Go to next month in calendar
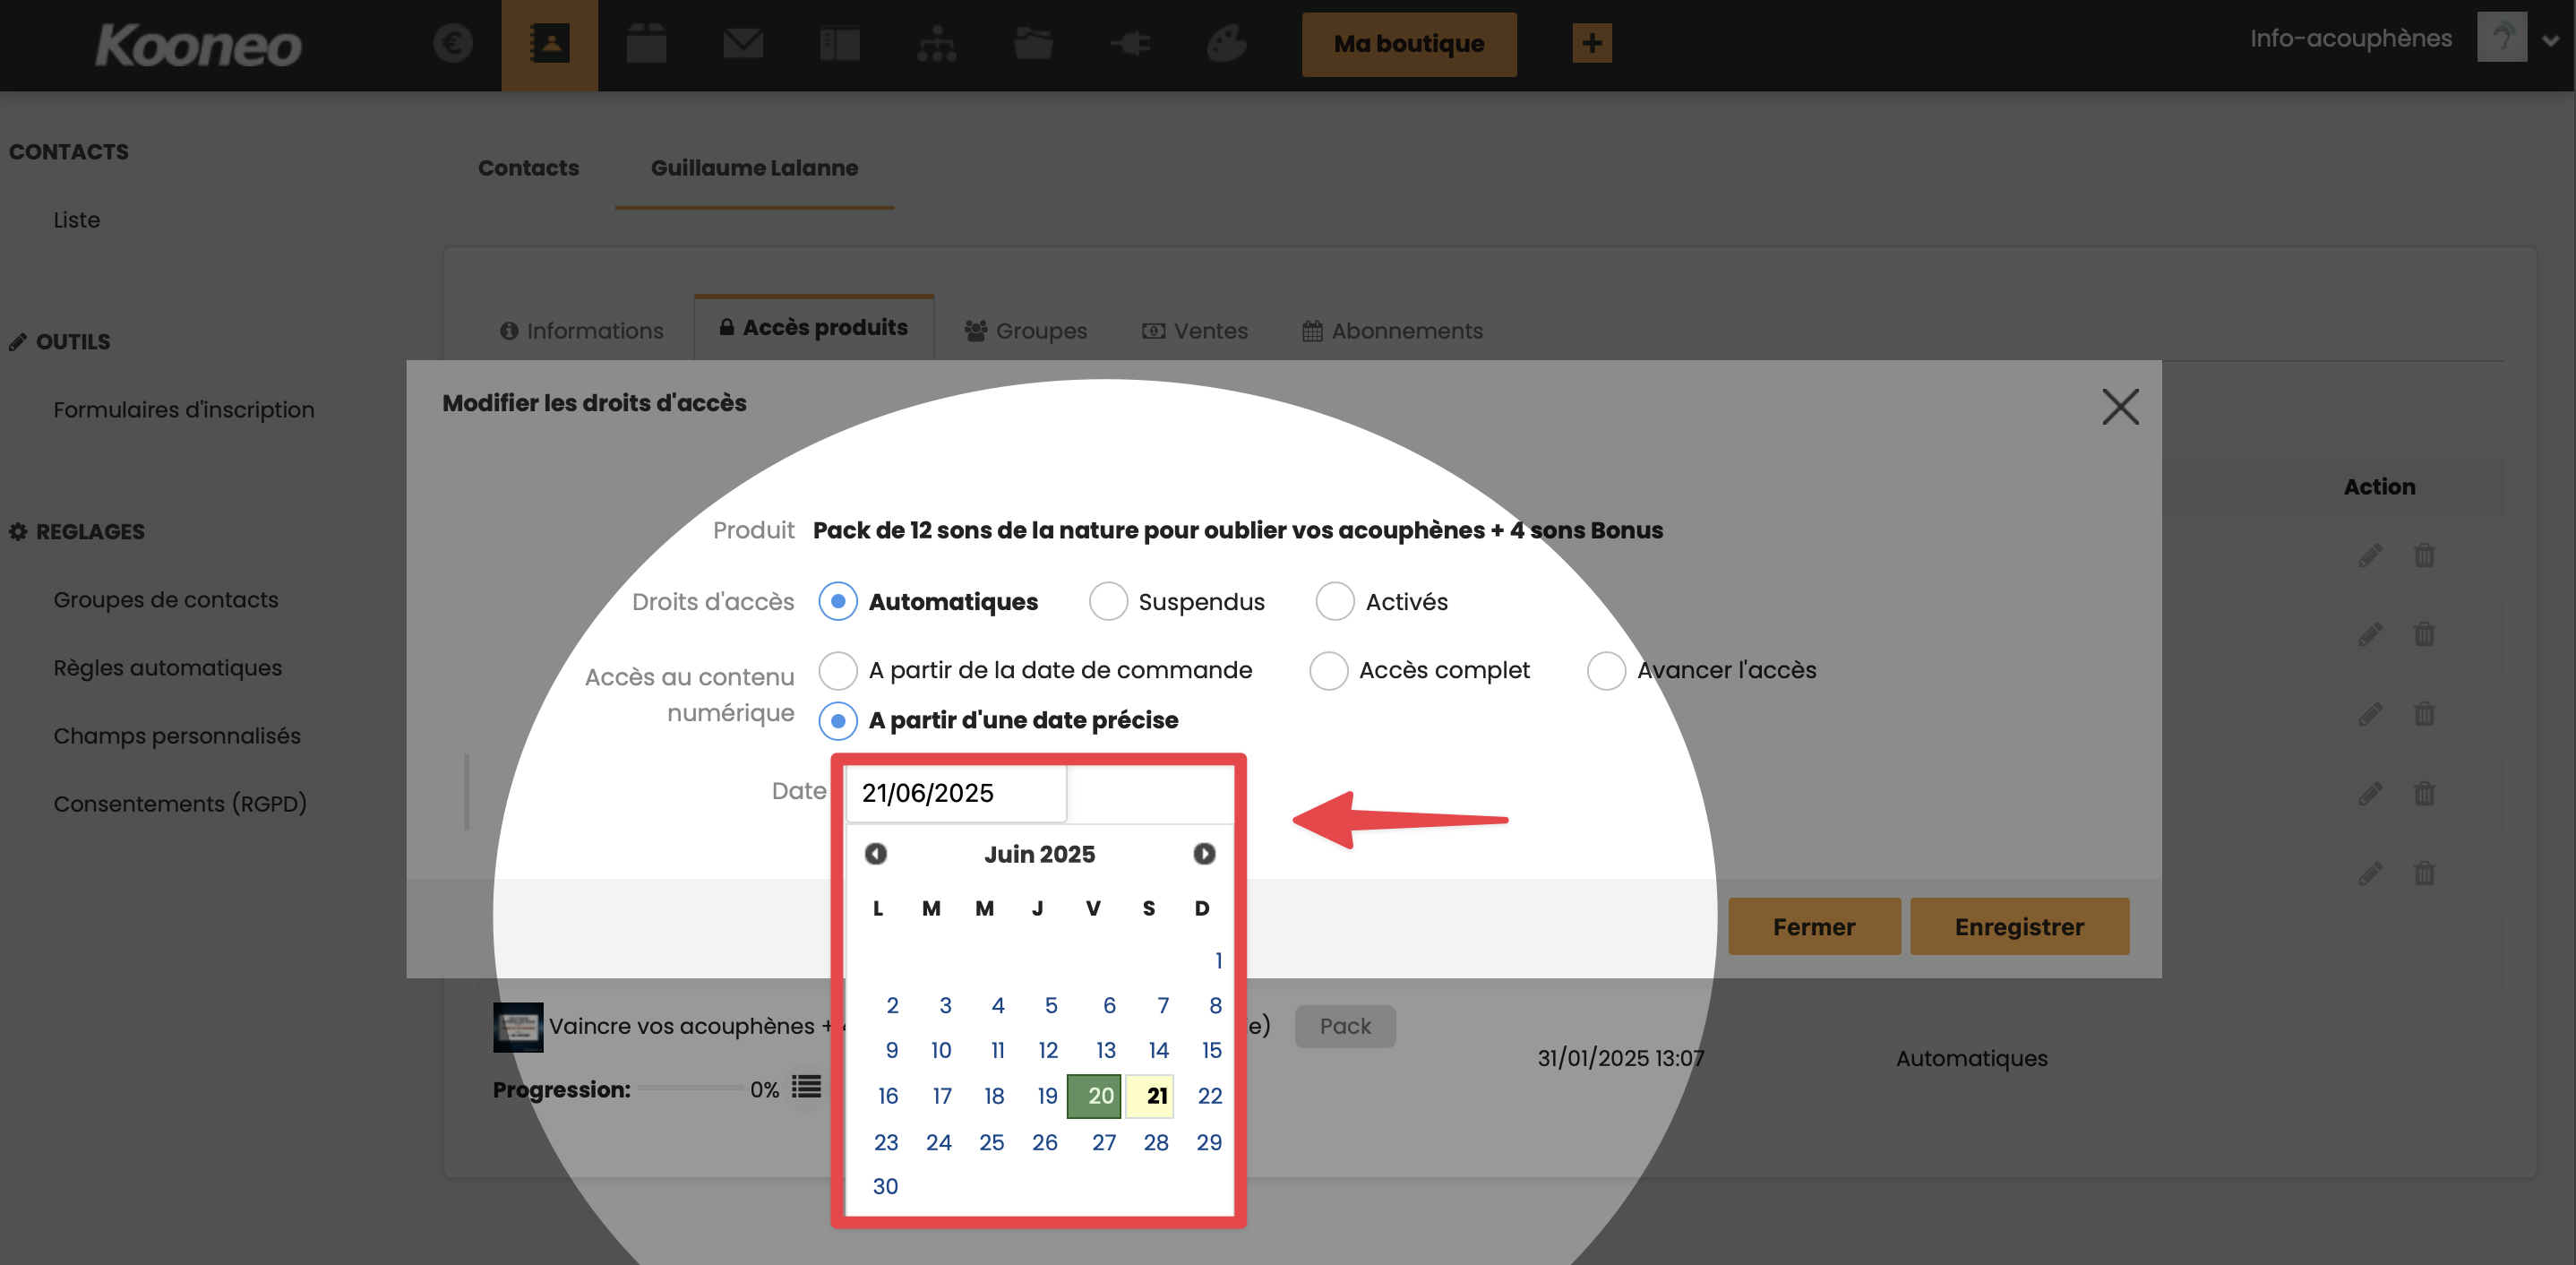 (x=1204, y=854)
